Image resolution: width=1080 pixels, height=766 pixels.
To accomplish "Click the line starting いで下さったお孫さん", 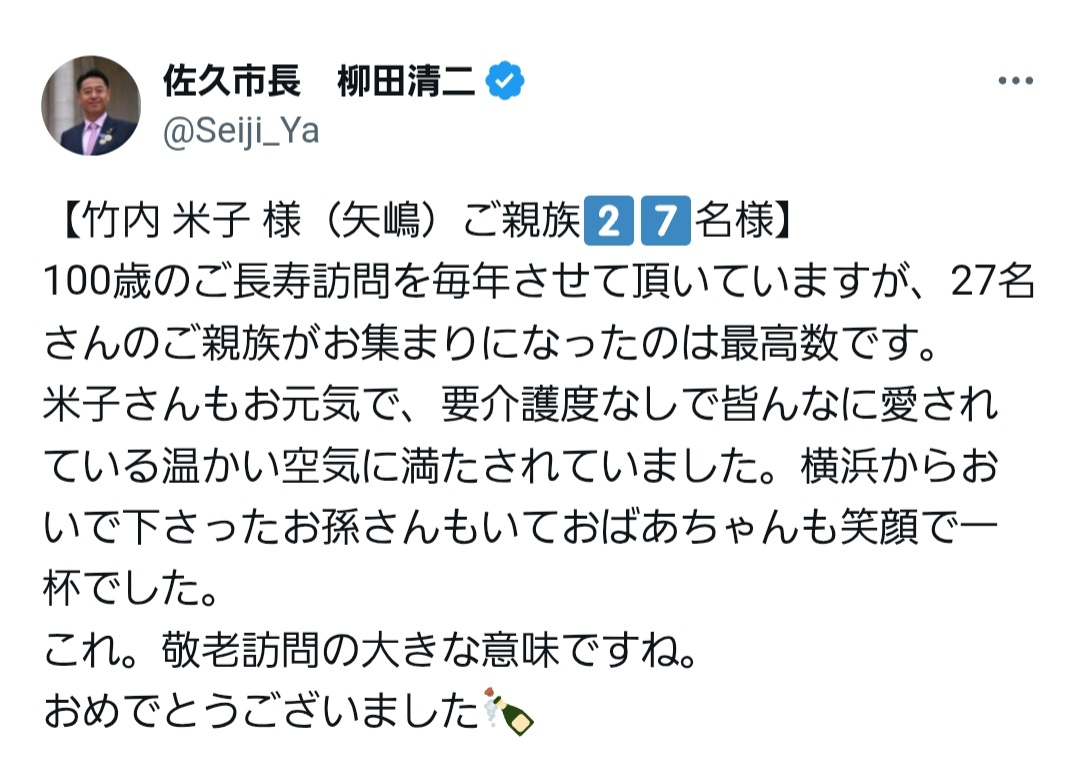I will [520, 528].
